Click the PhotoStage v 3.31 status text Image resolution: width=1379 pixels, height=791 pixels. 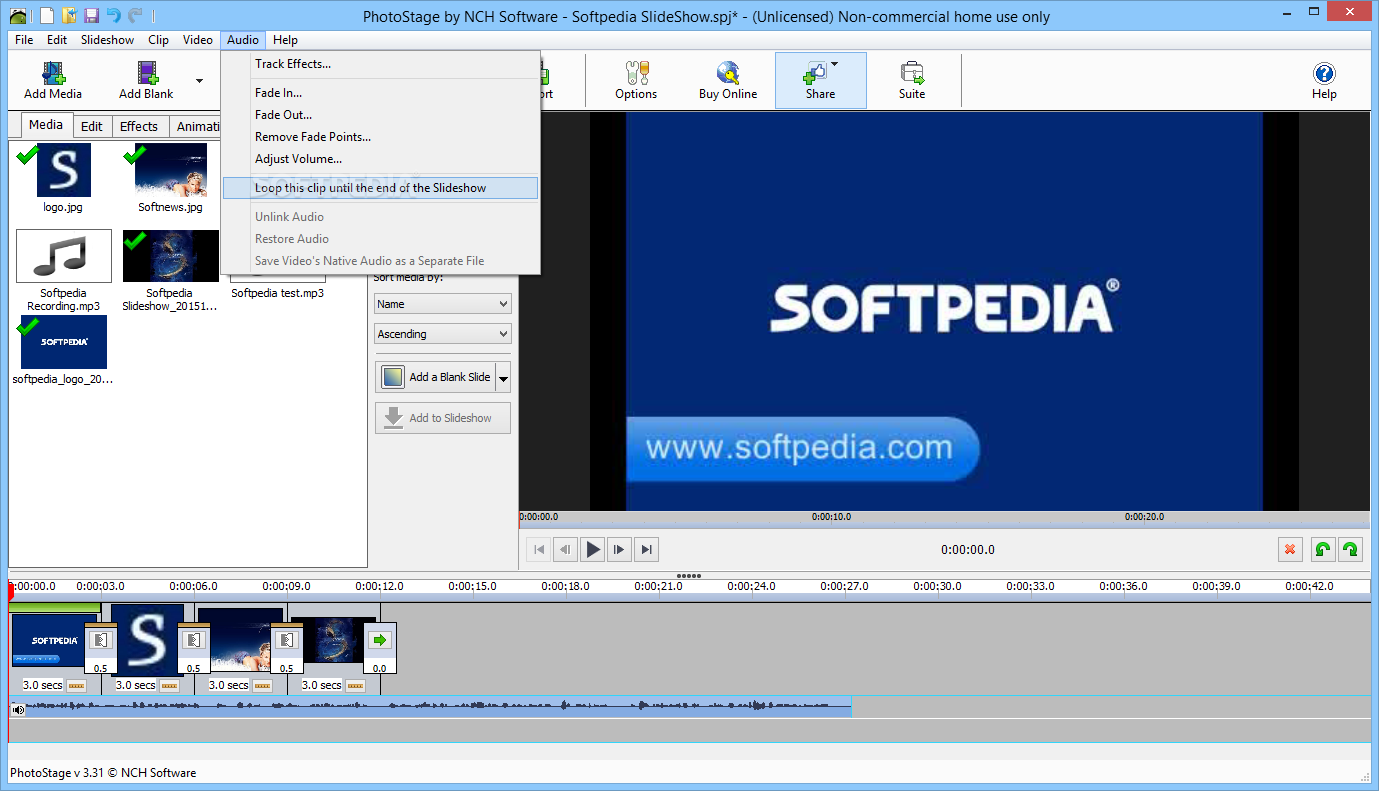103,773
